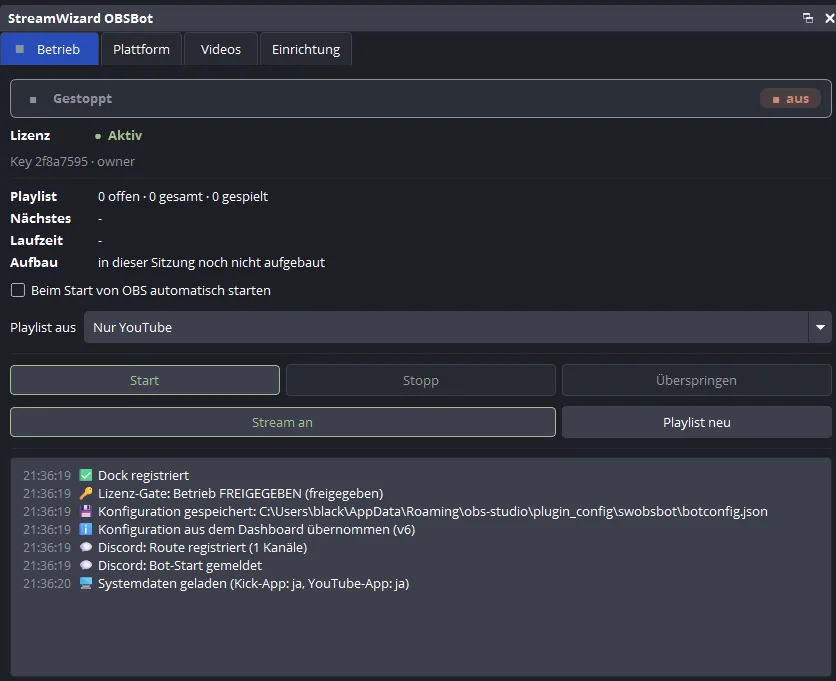Open the Videos tab
The image size is (836, 681).
pos(221,49)
